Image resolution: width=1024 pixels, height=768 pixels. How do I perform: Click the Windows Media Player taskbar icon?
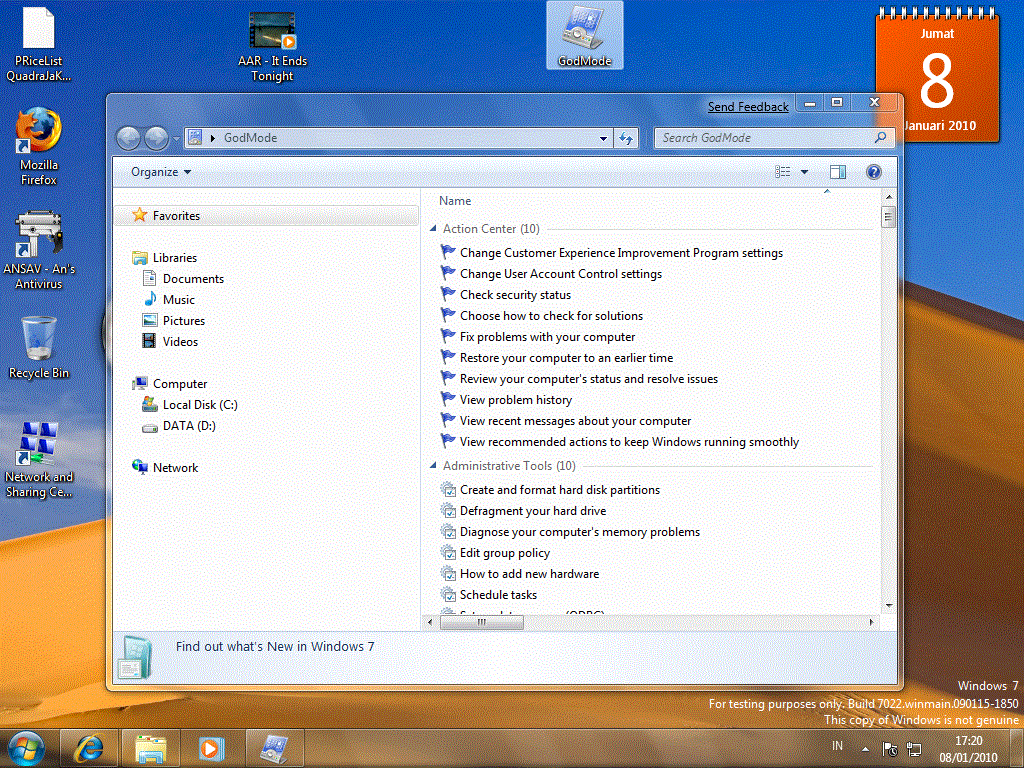pyautogui.click(x=210, y=748)
